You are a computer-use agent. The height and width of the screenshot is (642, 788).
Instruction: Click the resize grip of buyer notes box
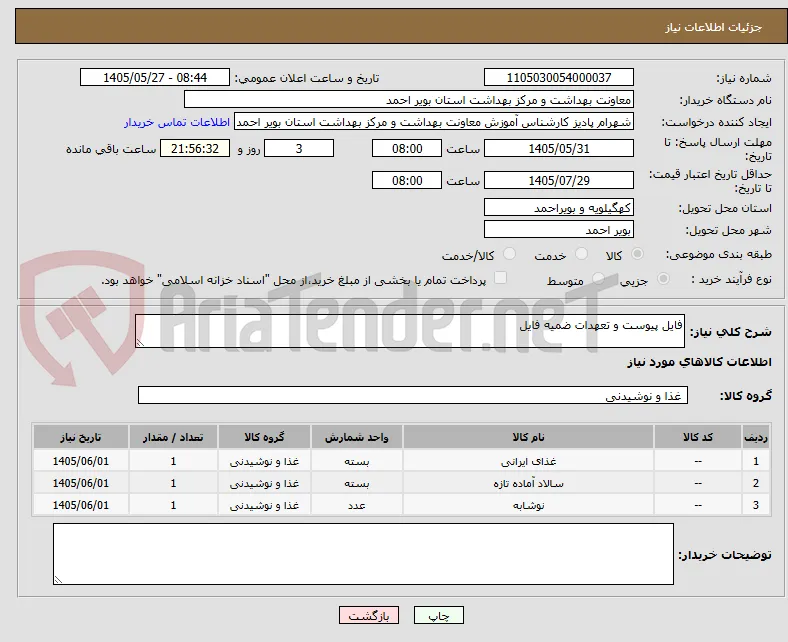click(x=58, y=580)
